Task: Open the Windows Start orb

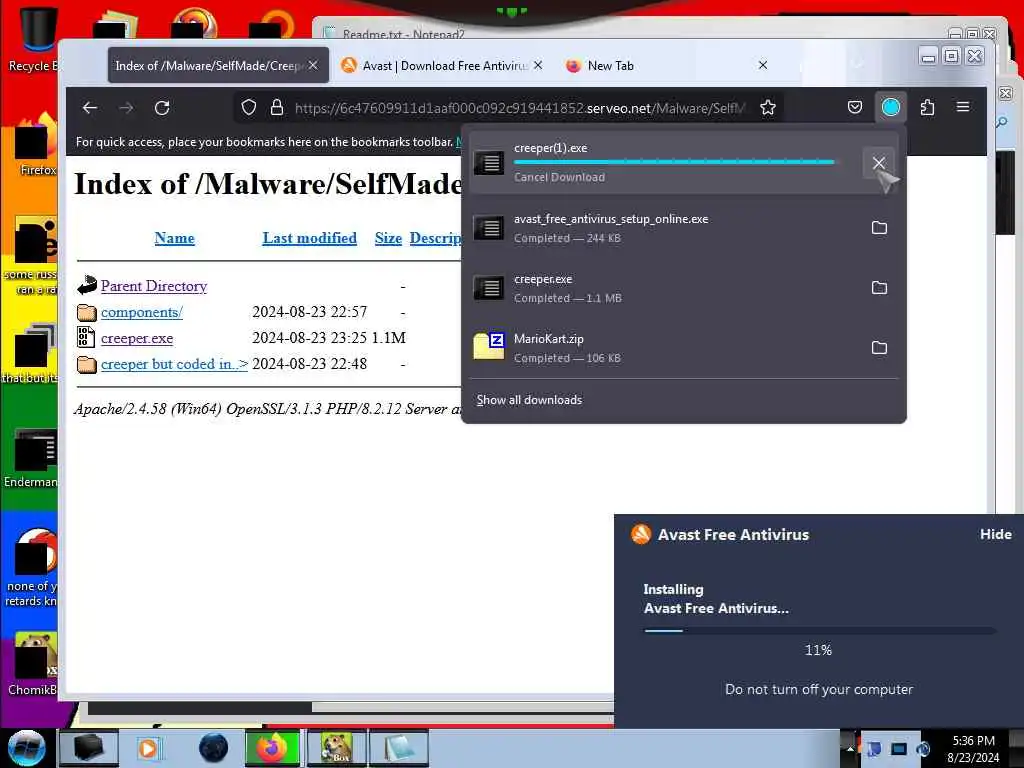Action: tap(25, 747)
